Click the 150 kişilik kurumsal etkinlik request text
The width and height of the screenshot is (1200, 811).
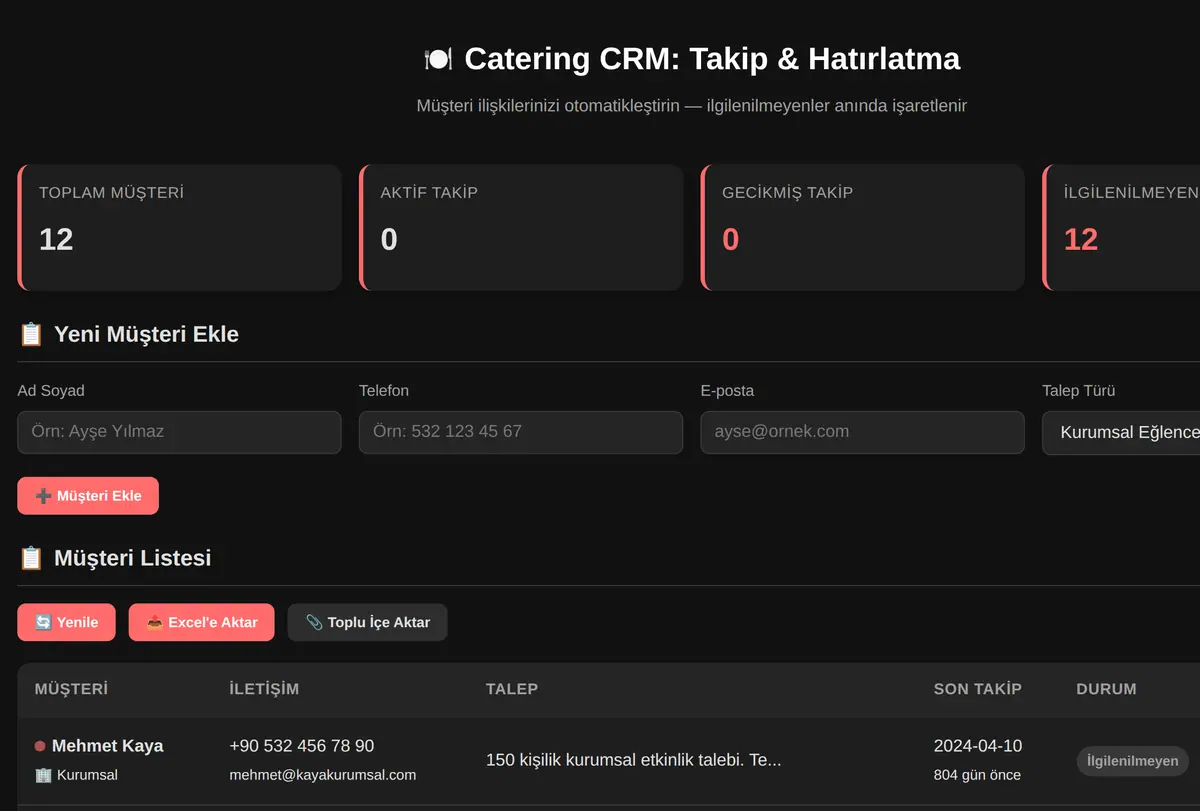pyautogui.click(x=634, y=760)
